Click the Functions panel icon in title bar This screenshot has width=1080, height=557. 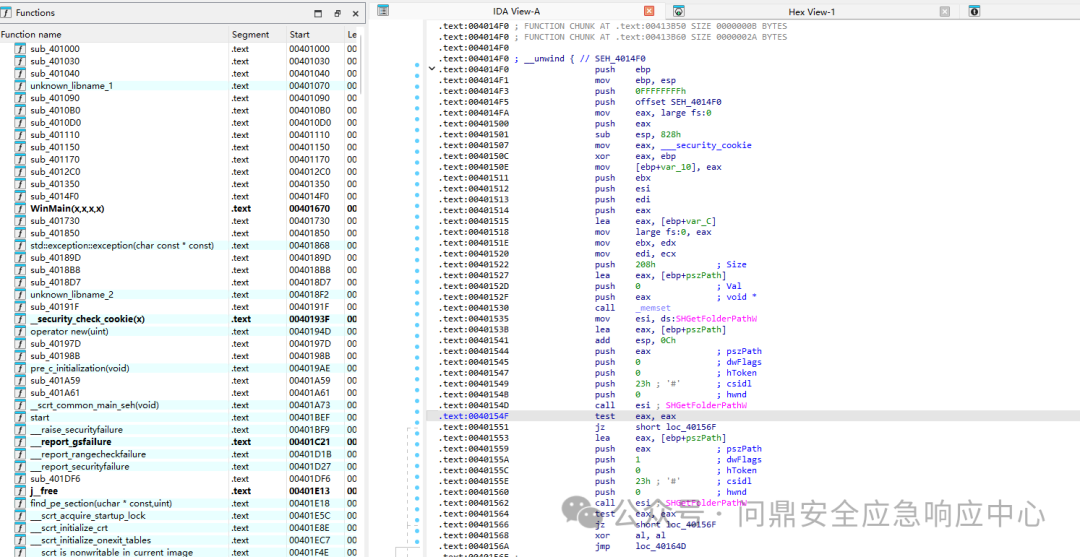coord(7,12)
